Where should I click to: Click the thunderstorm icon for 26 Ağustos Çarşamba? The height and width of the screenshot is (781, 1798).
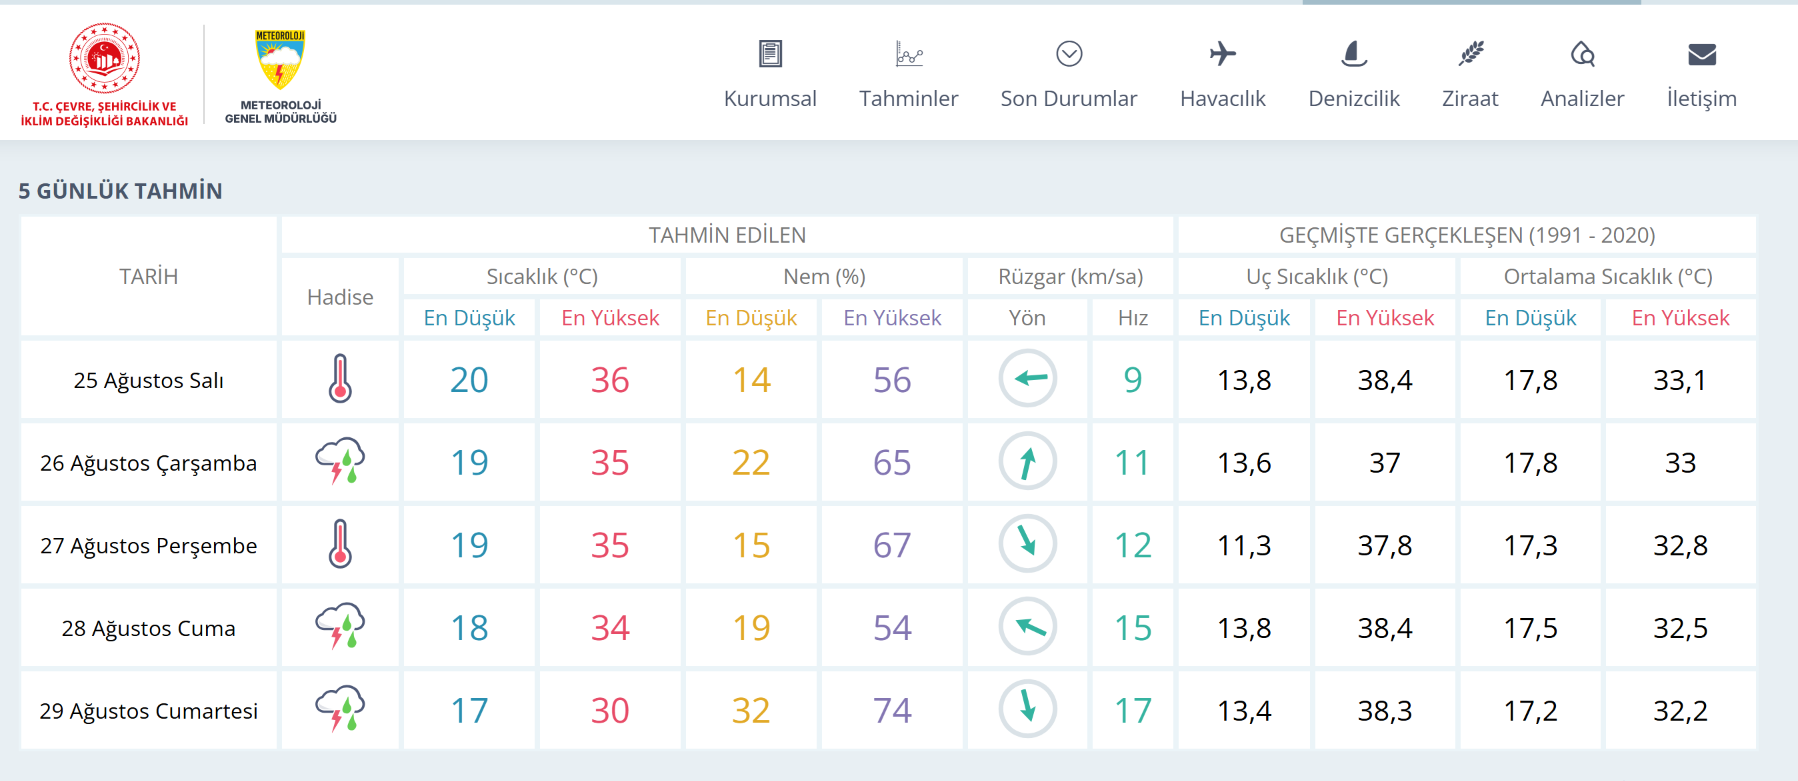coord(340,461)
